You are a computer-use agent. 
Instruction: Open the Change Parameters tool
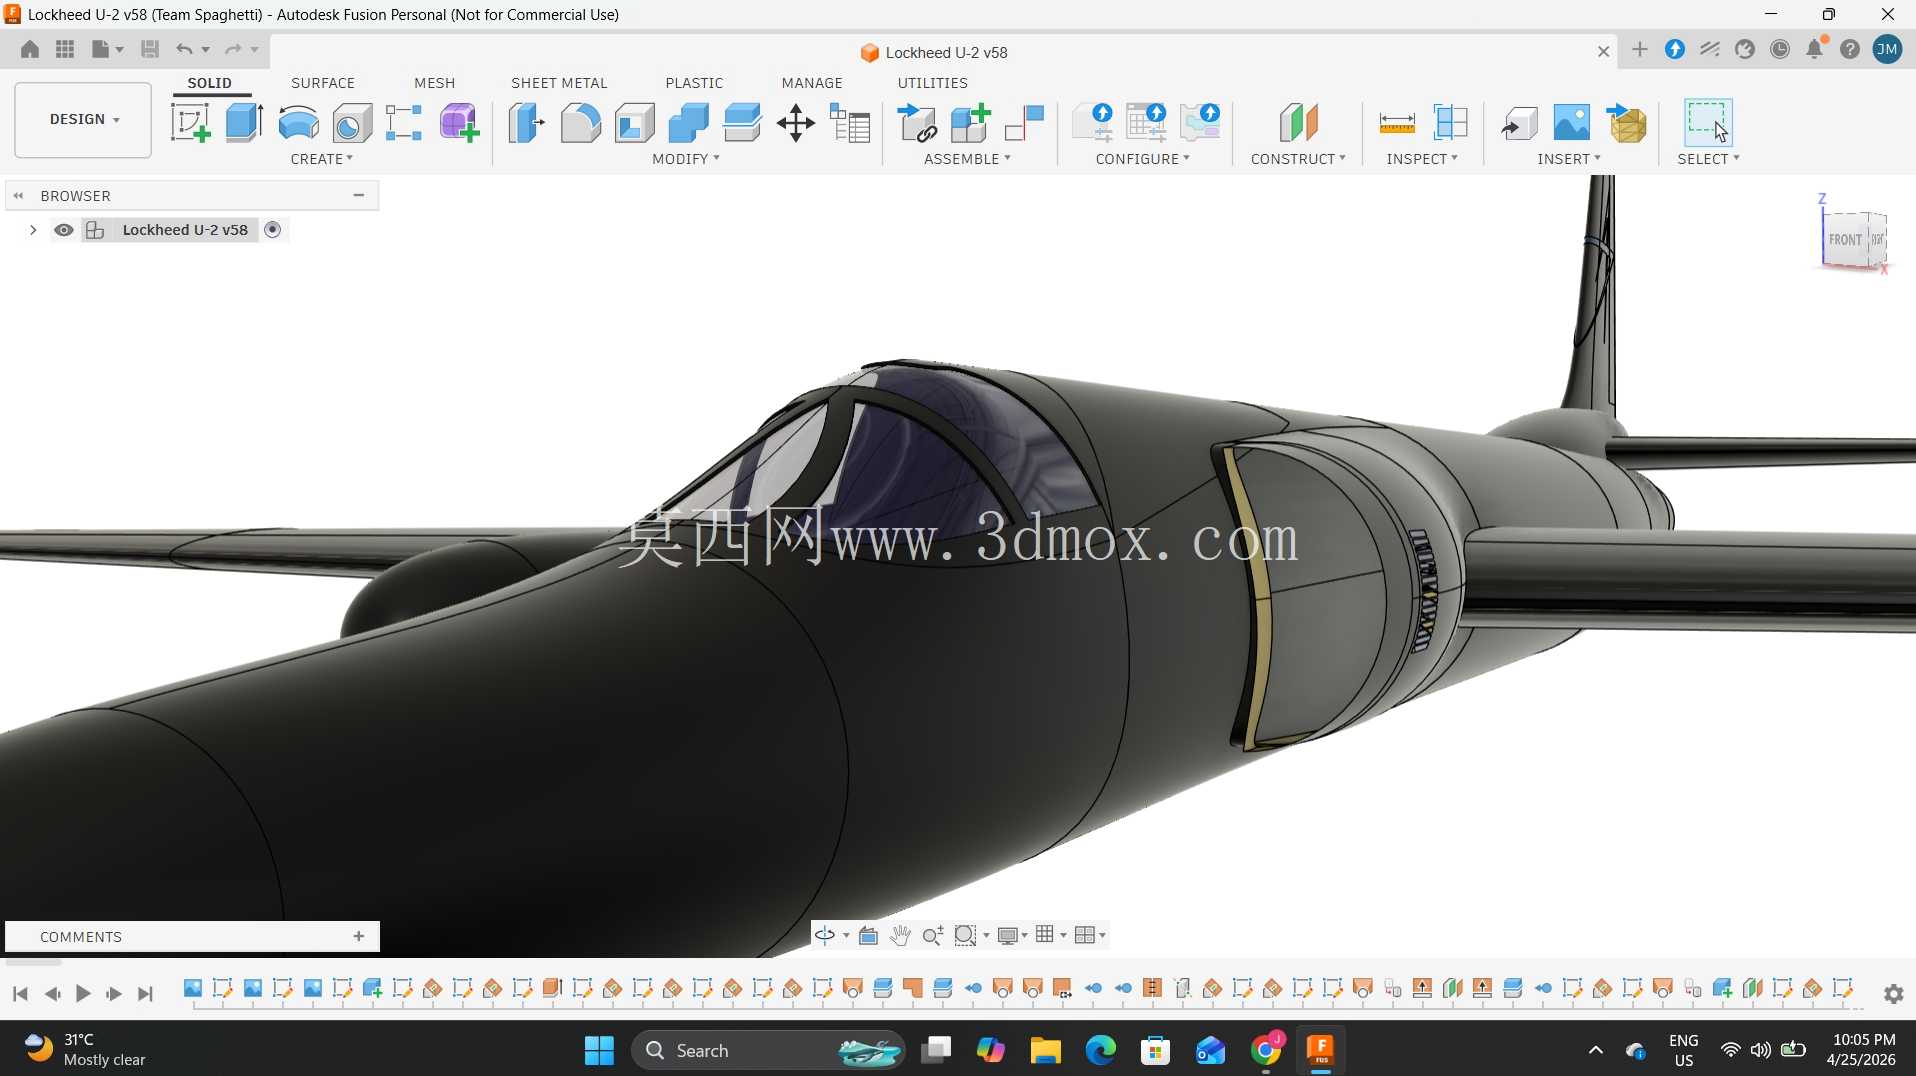[x=850, y=123]
